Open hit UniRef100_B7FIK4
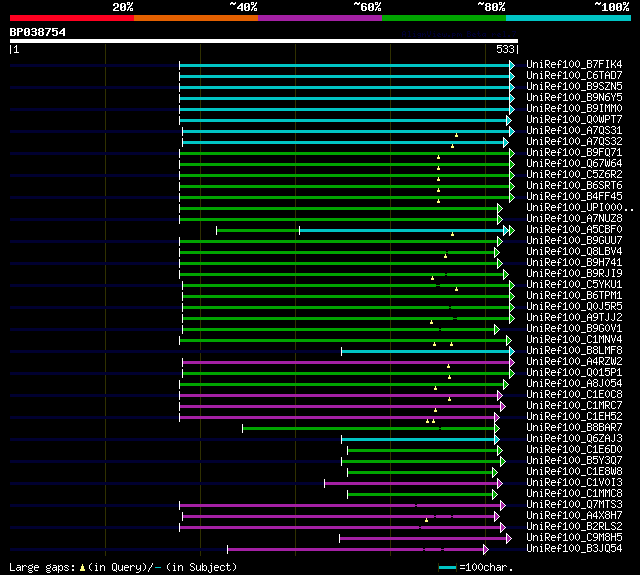The width and height of the screenshot is (640, 575). pyautogui.click(x=574, y=64)
